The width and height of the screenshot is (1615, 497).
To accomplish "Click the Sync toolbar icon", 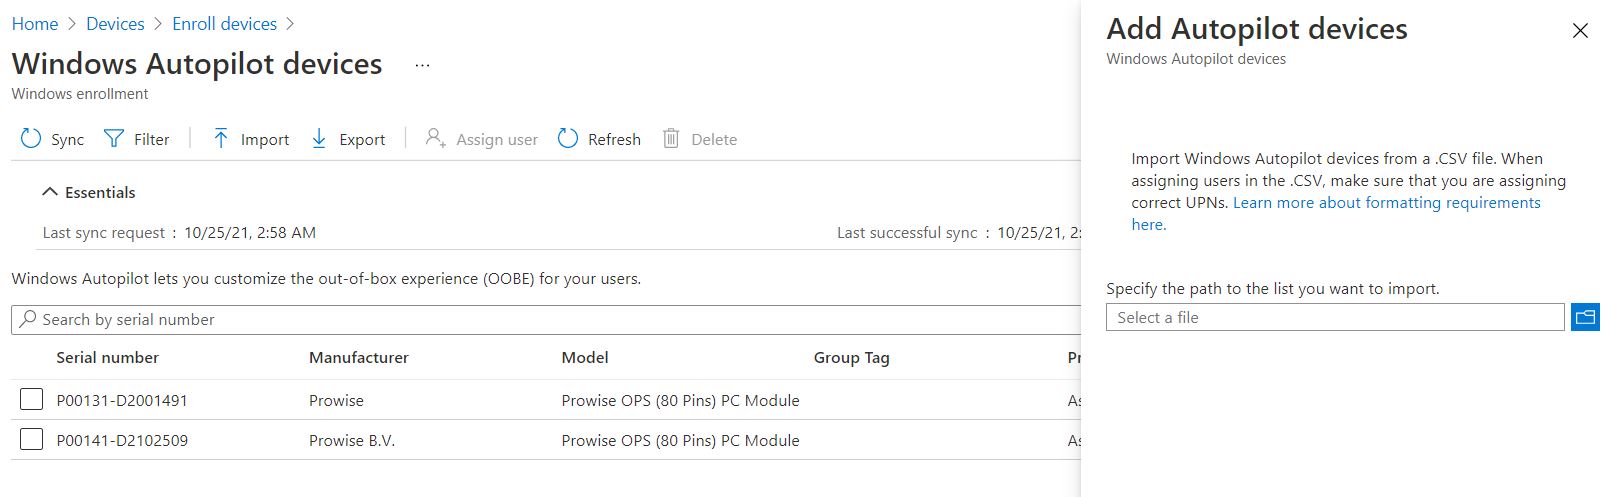I will [31, 139].
